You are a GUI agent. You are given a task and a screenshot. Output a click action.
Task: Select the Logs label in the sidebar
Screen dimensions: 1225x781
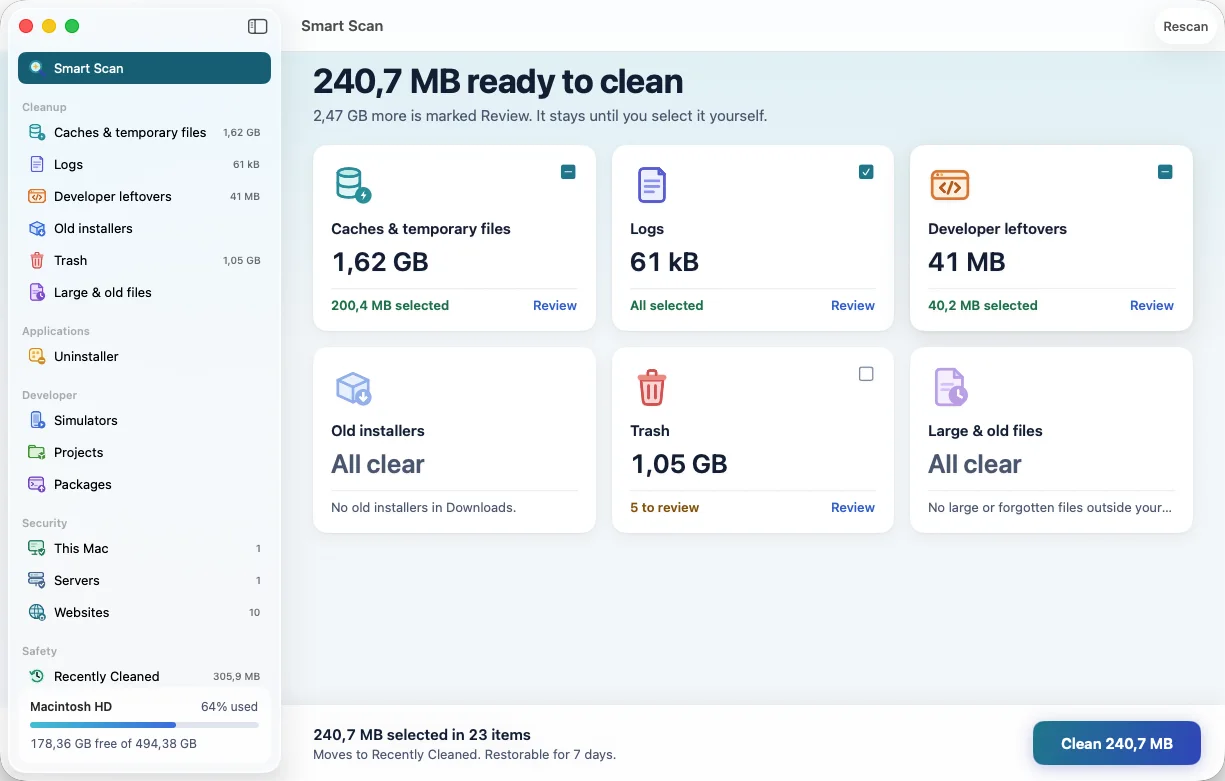tap(68, 164)
